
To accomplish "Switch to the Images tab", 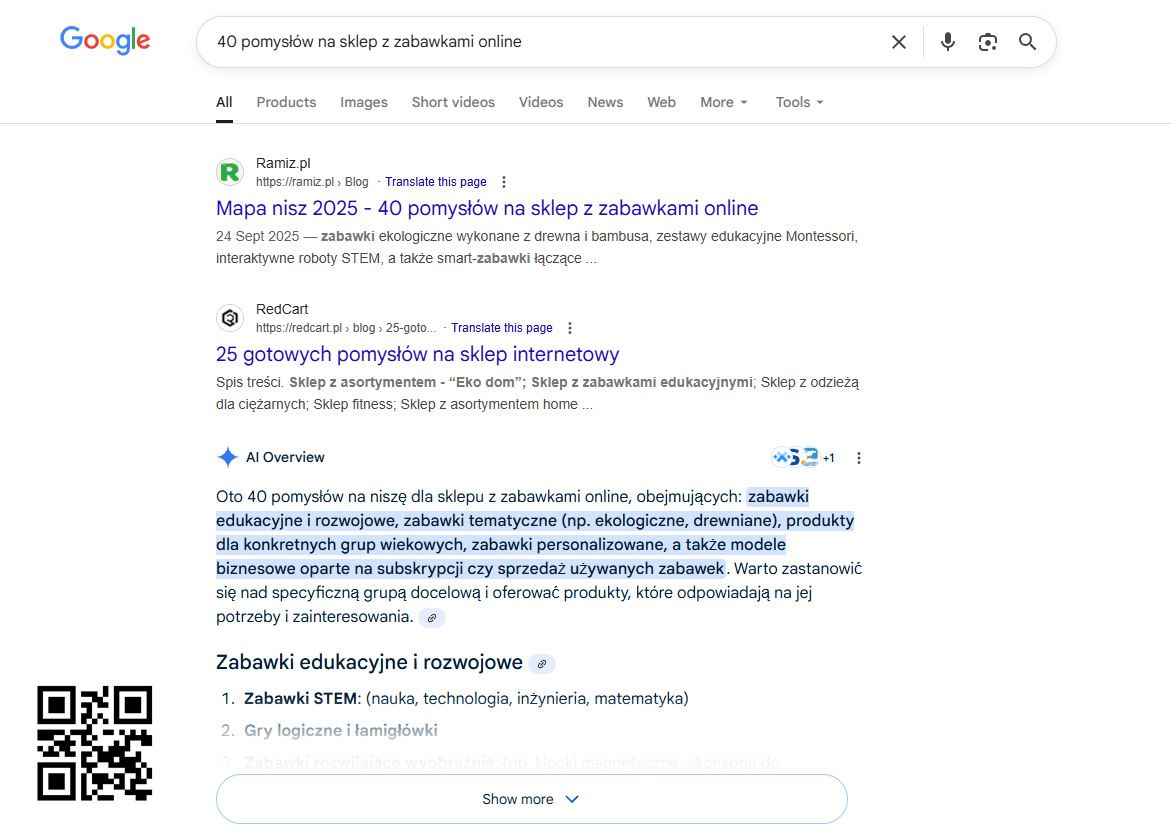I will (x=364, y=102).
